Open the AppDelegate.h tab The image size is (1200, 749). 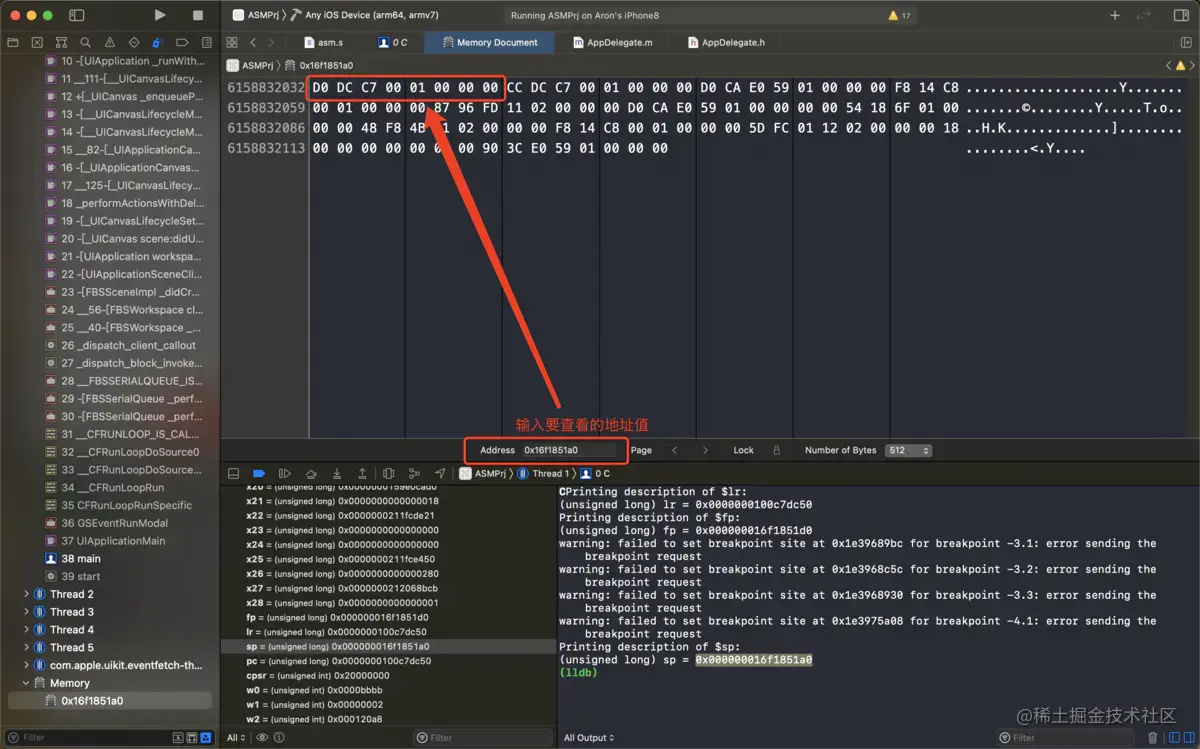(x=727, y=42)
